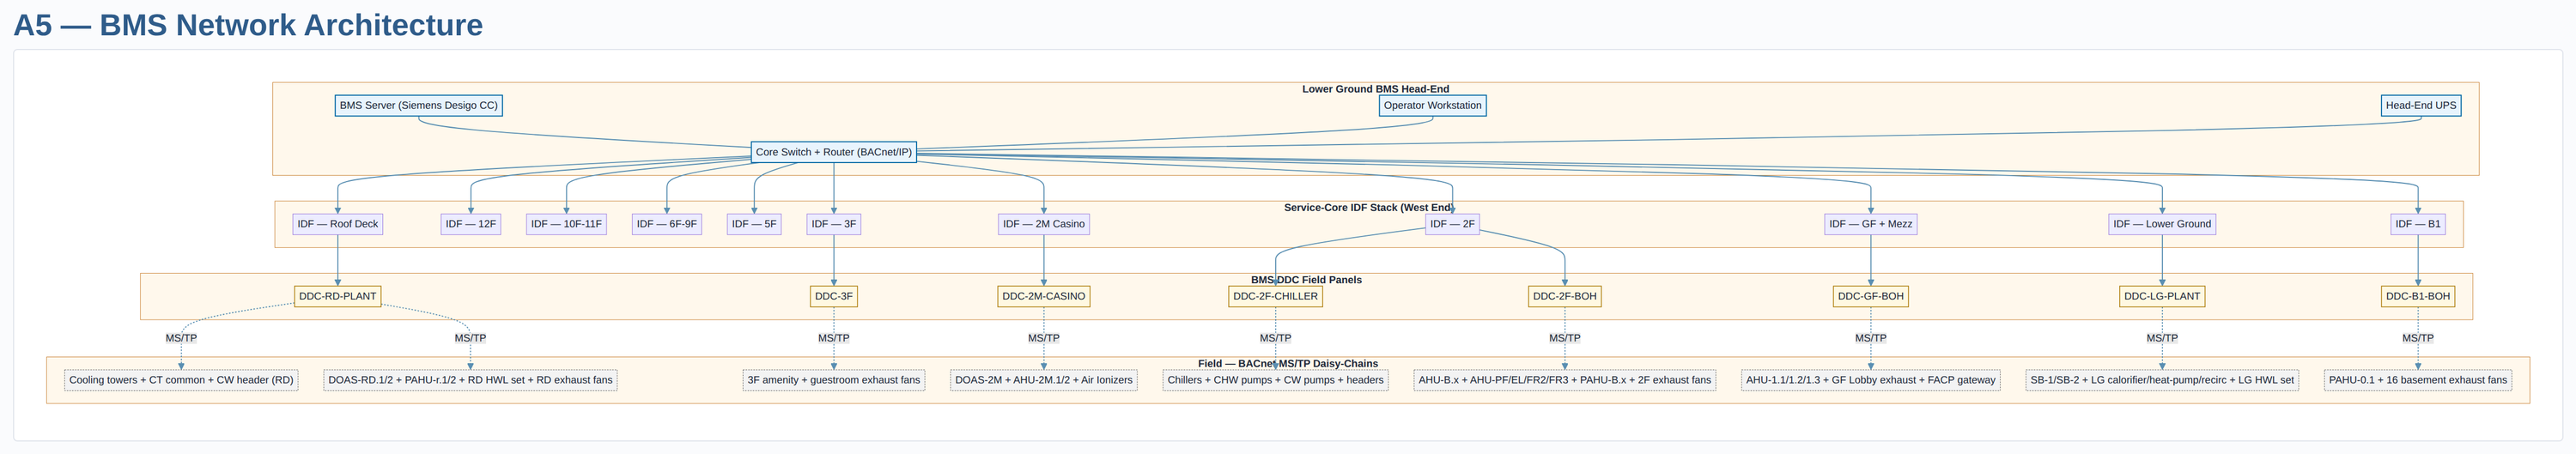
Task: Select Core Switch + Router (BACnet/IP) node
Action: [x=833, y=152]
